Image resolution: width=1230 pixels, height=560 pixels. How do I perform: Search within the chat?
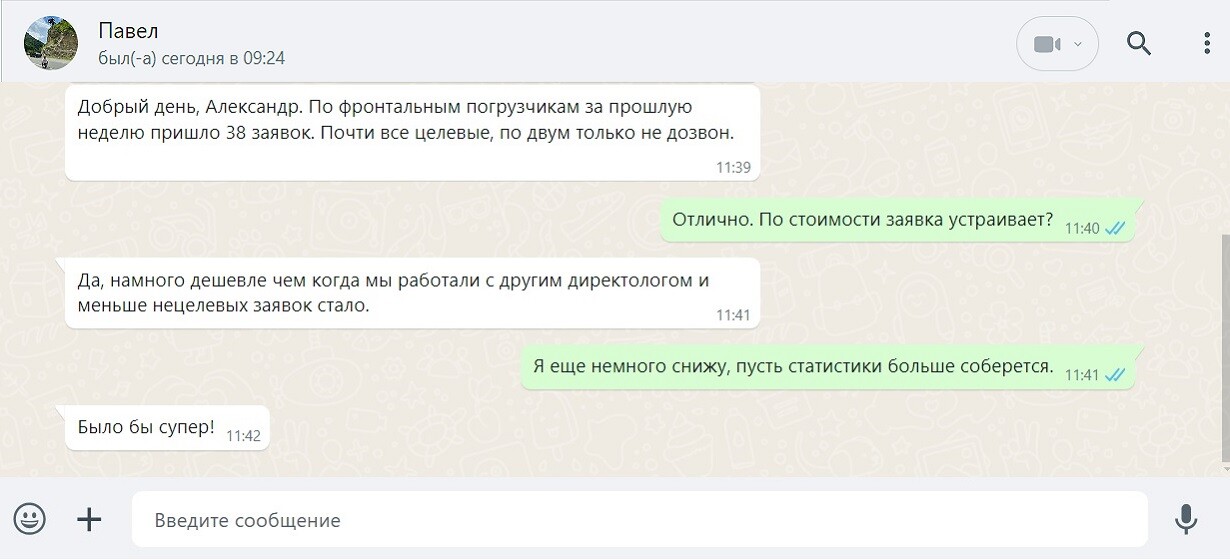(x=1139, y=43)
